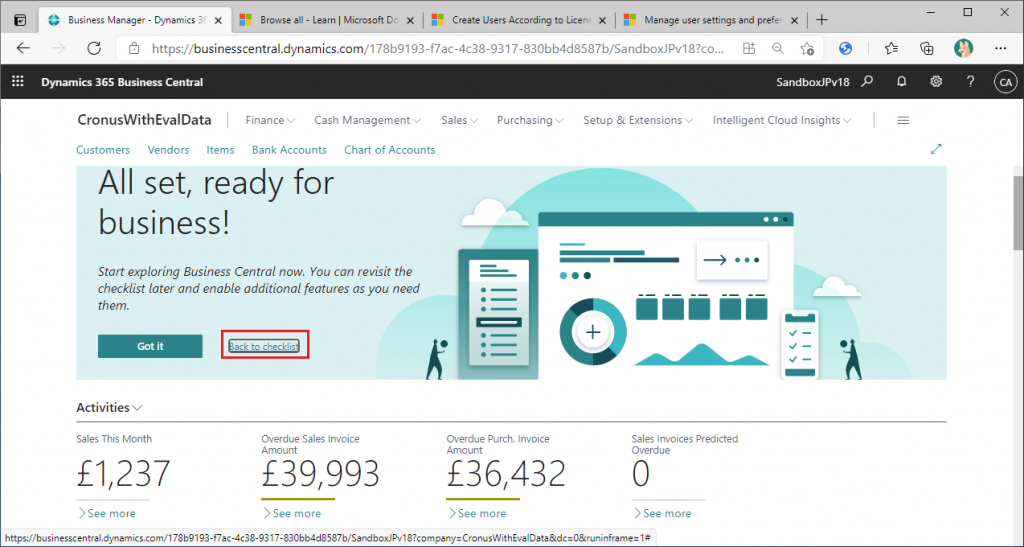1024x547 pixels.
Task: Open the hamburger more-menu icon in navigation
Action: pyautogui.click(x=903, y=120)
